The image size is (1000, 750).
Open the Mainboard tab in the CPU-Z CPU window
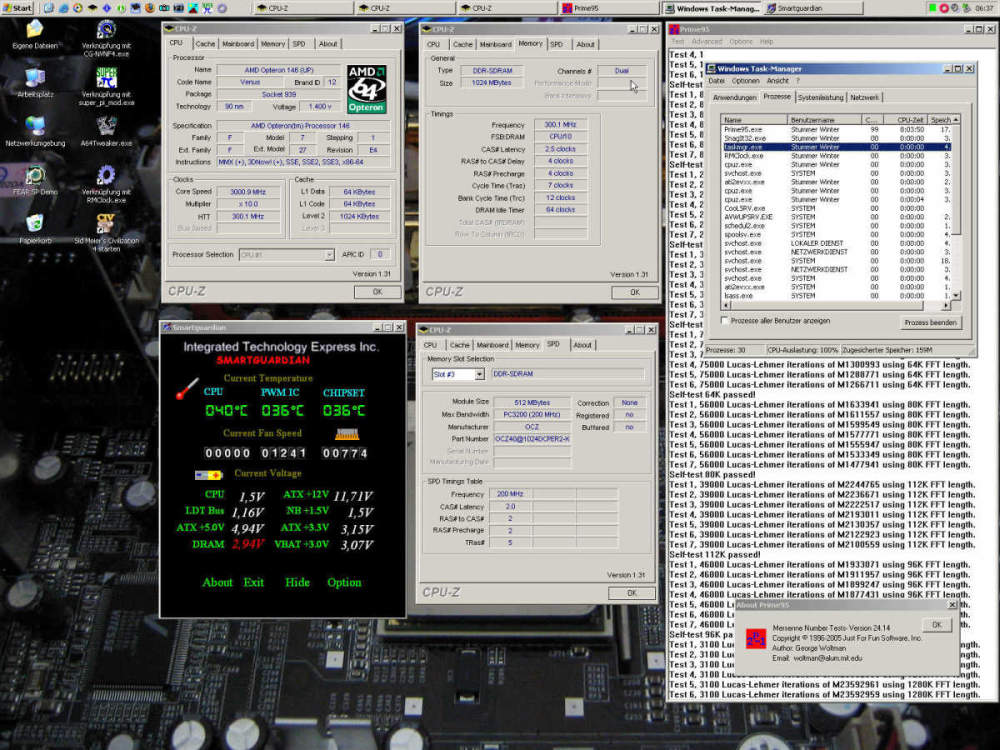click(238, 44)
